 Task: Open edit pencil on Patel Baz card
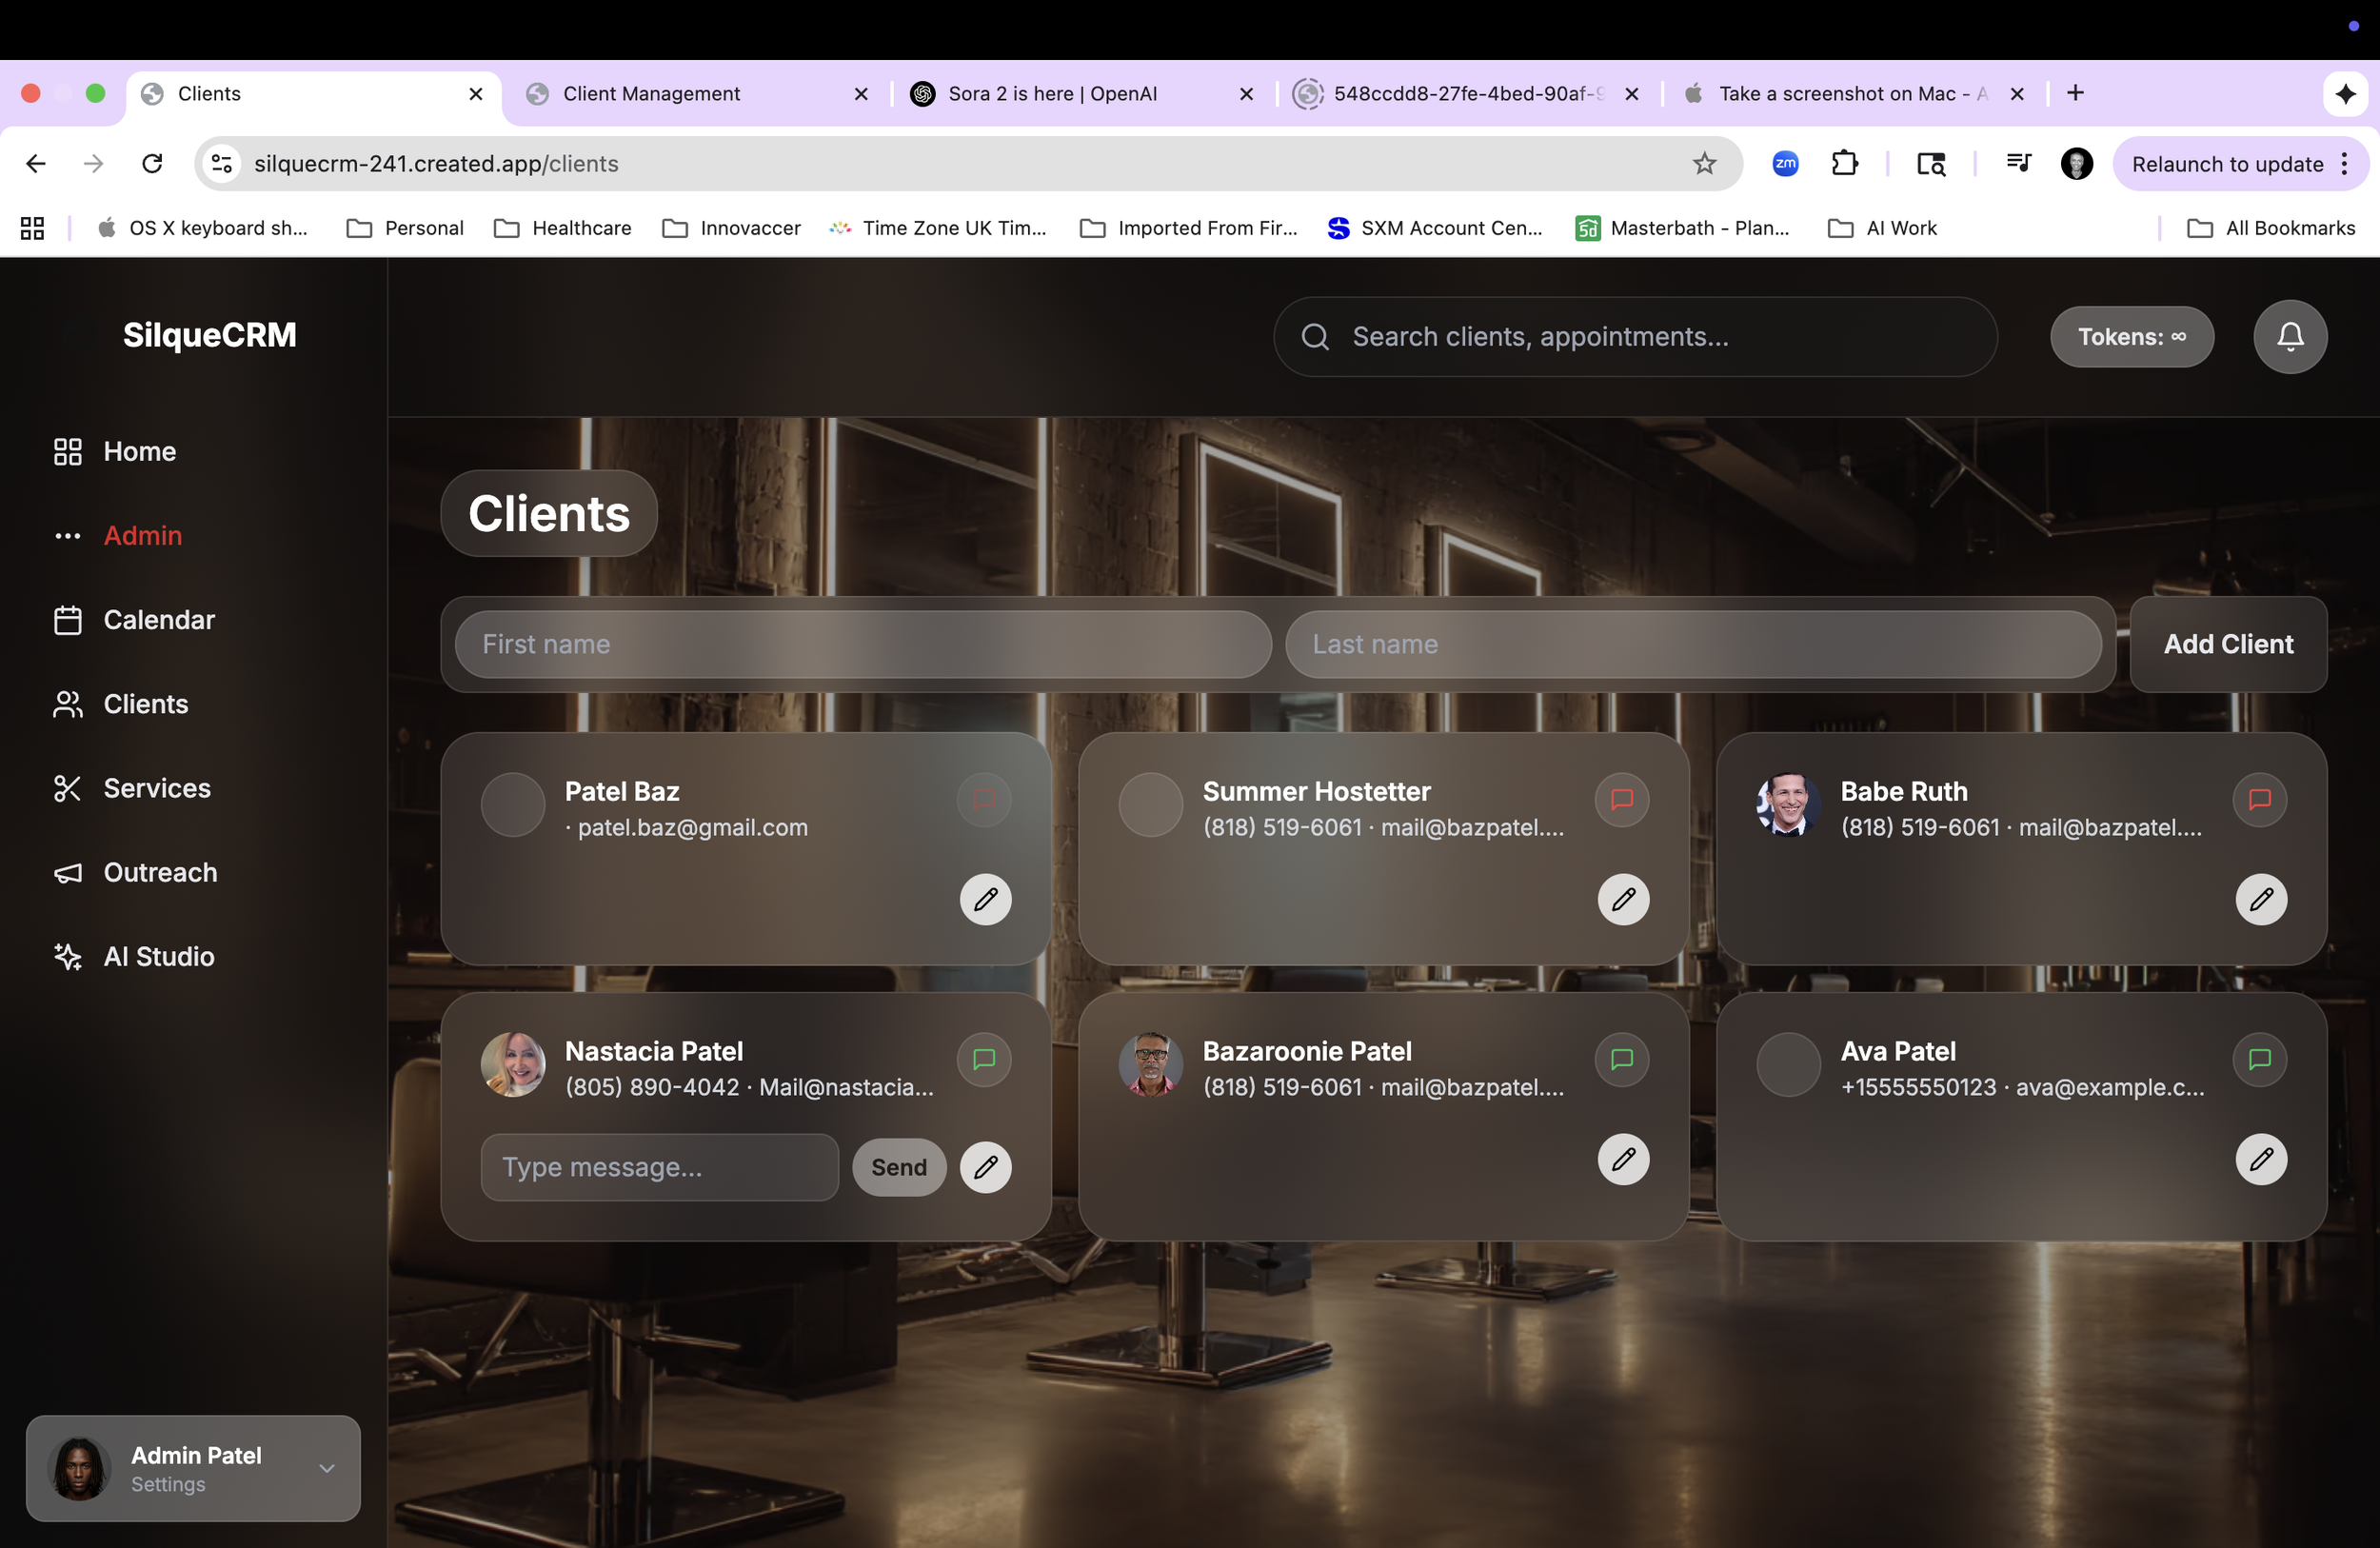click(x=985, y=899)
